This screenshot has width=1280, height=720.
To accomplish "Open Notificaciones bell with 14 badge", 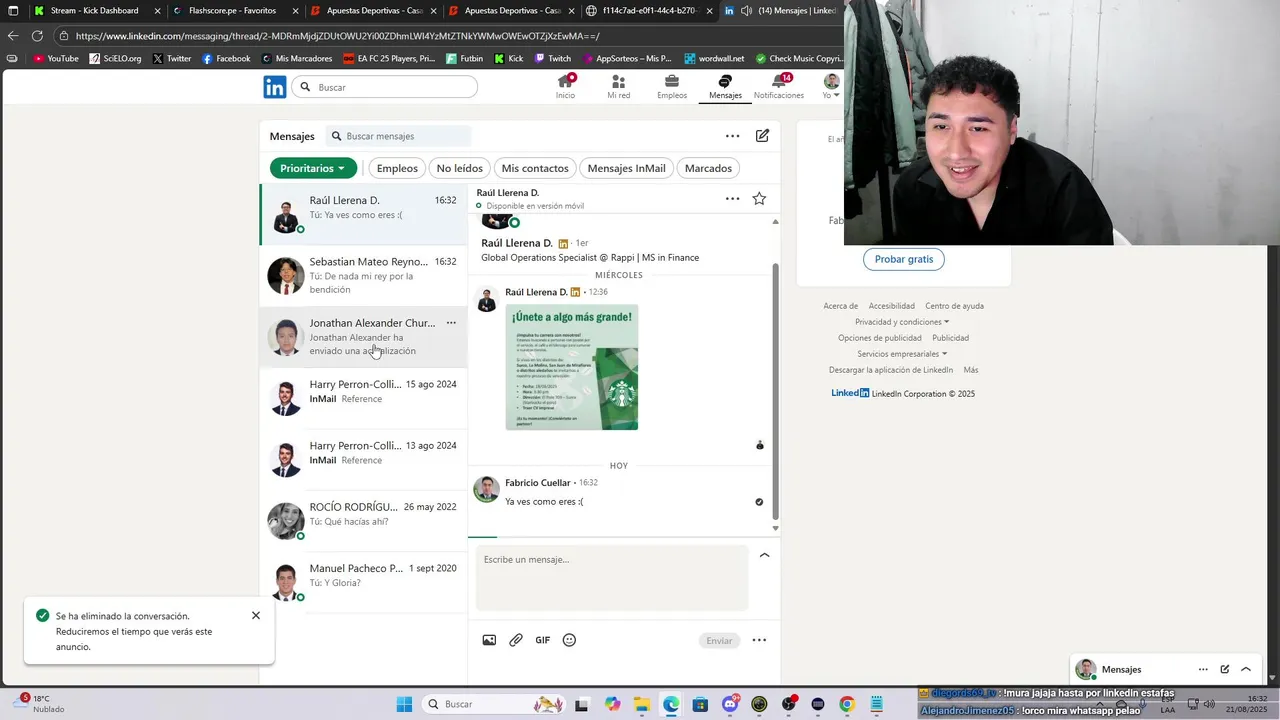I will point(779,87).
